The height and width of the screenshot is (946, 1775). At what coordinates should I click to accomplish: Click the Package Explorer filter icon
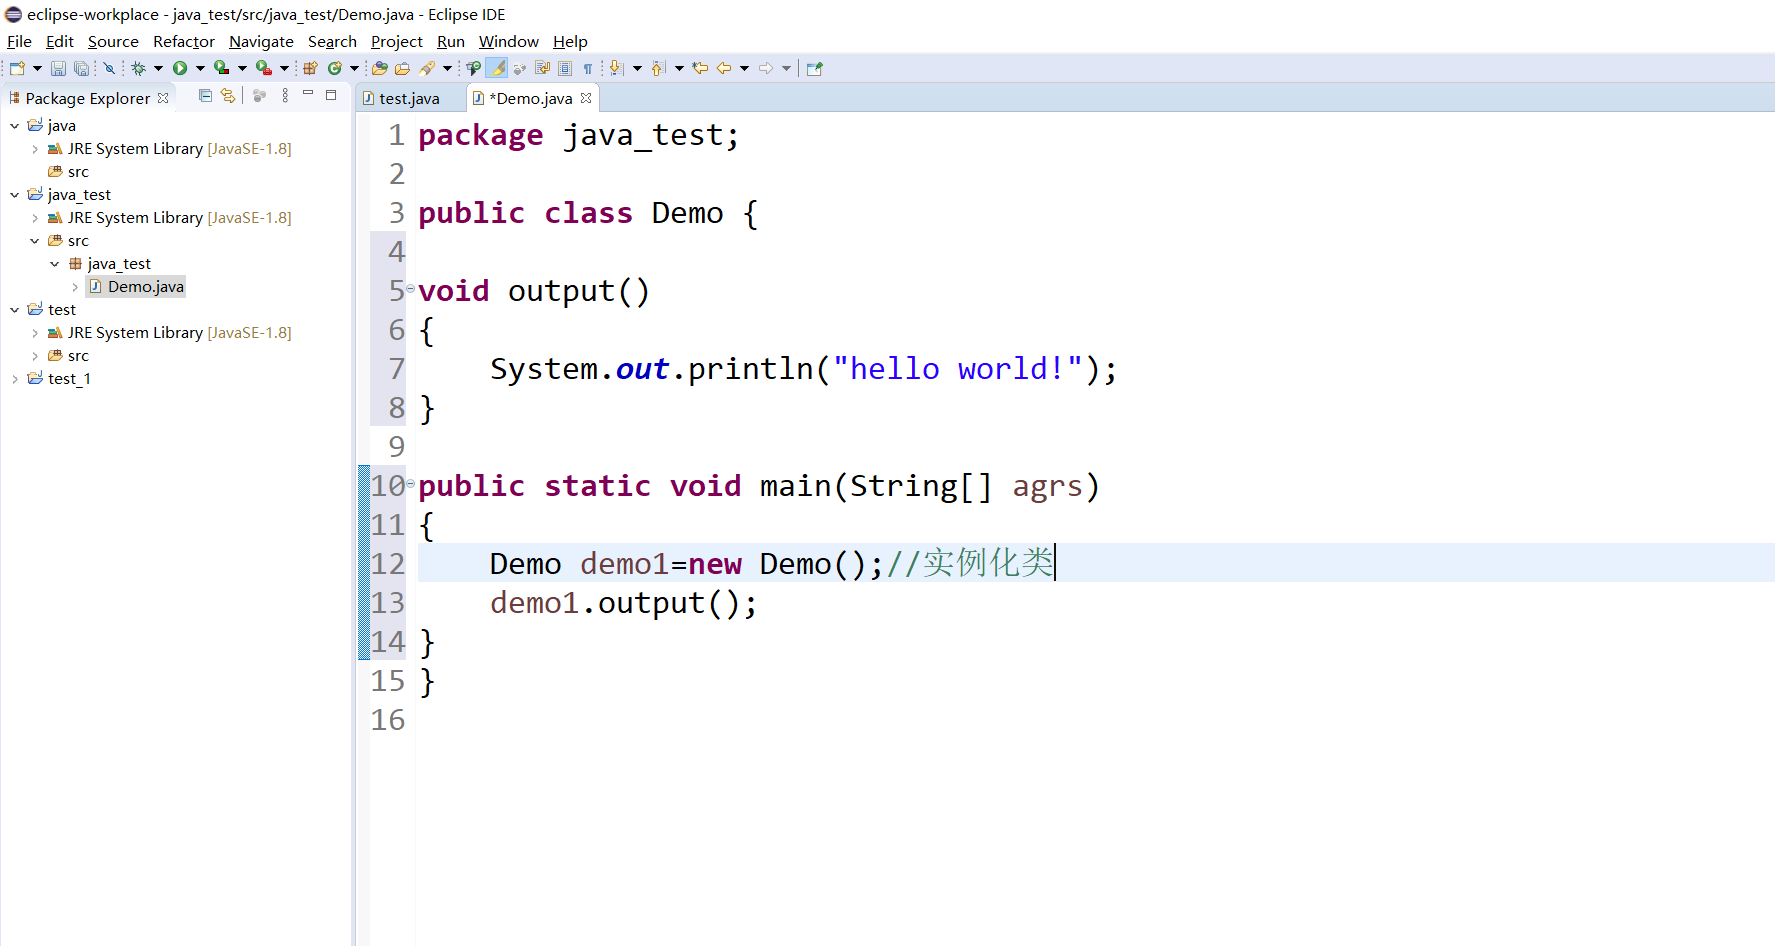pyautogui.click(x=259, y=96)
